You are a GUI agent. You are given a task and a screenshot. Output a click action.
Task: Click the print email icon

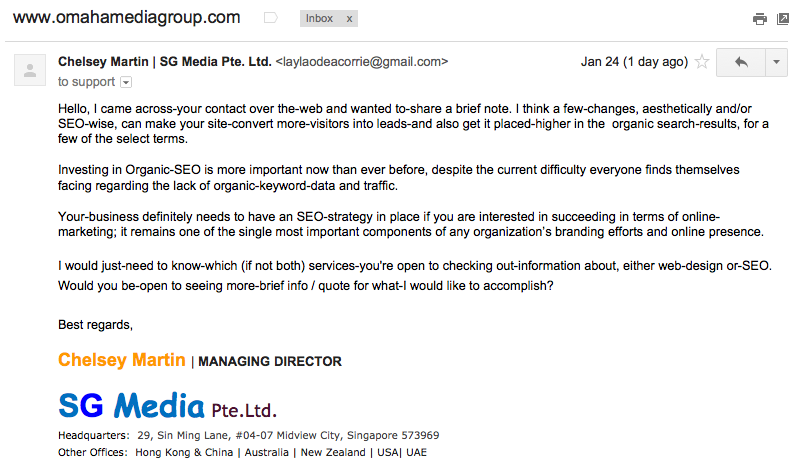click(759, 19)
